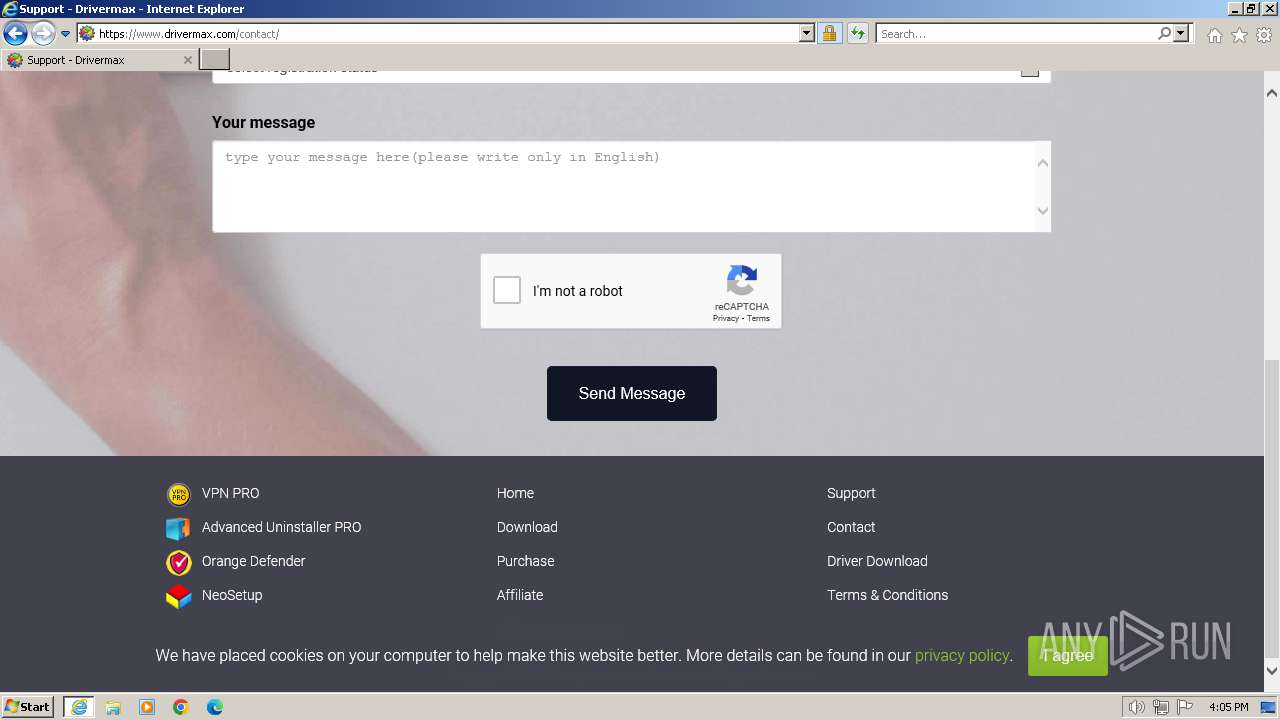The width and height of the screenshot is (1280, 720).
Task: Click the browser Forward arrow button
Action: pos(43,34)
